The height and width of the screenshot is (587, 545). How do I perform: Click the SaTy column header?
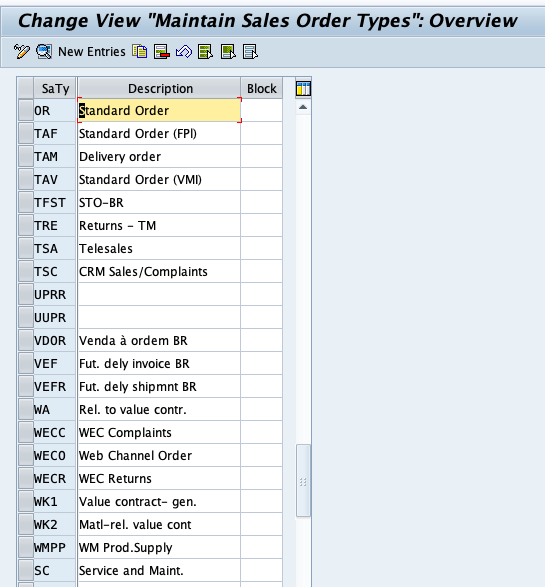pyautogui.click(x=55, y=89)
